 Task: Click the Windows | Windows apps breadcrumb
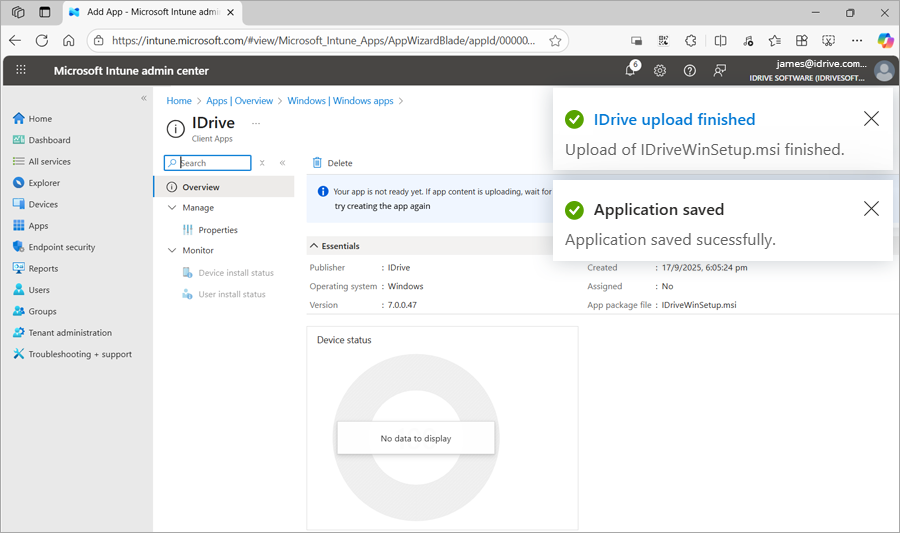click(x=340, y=101)
